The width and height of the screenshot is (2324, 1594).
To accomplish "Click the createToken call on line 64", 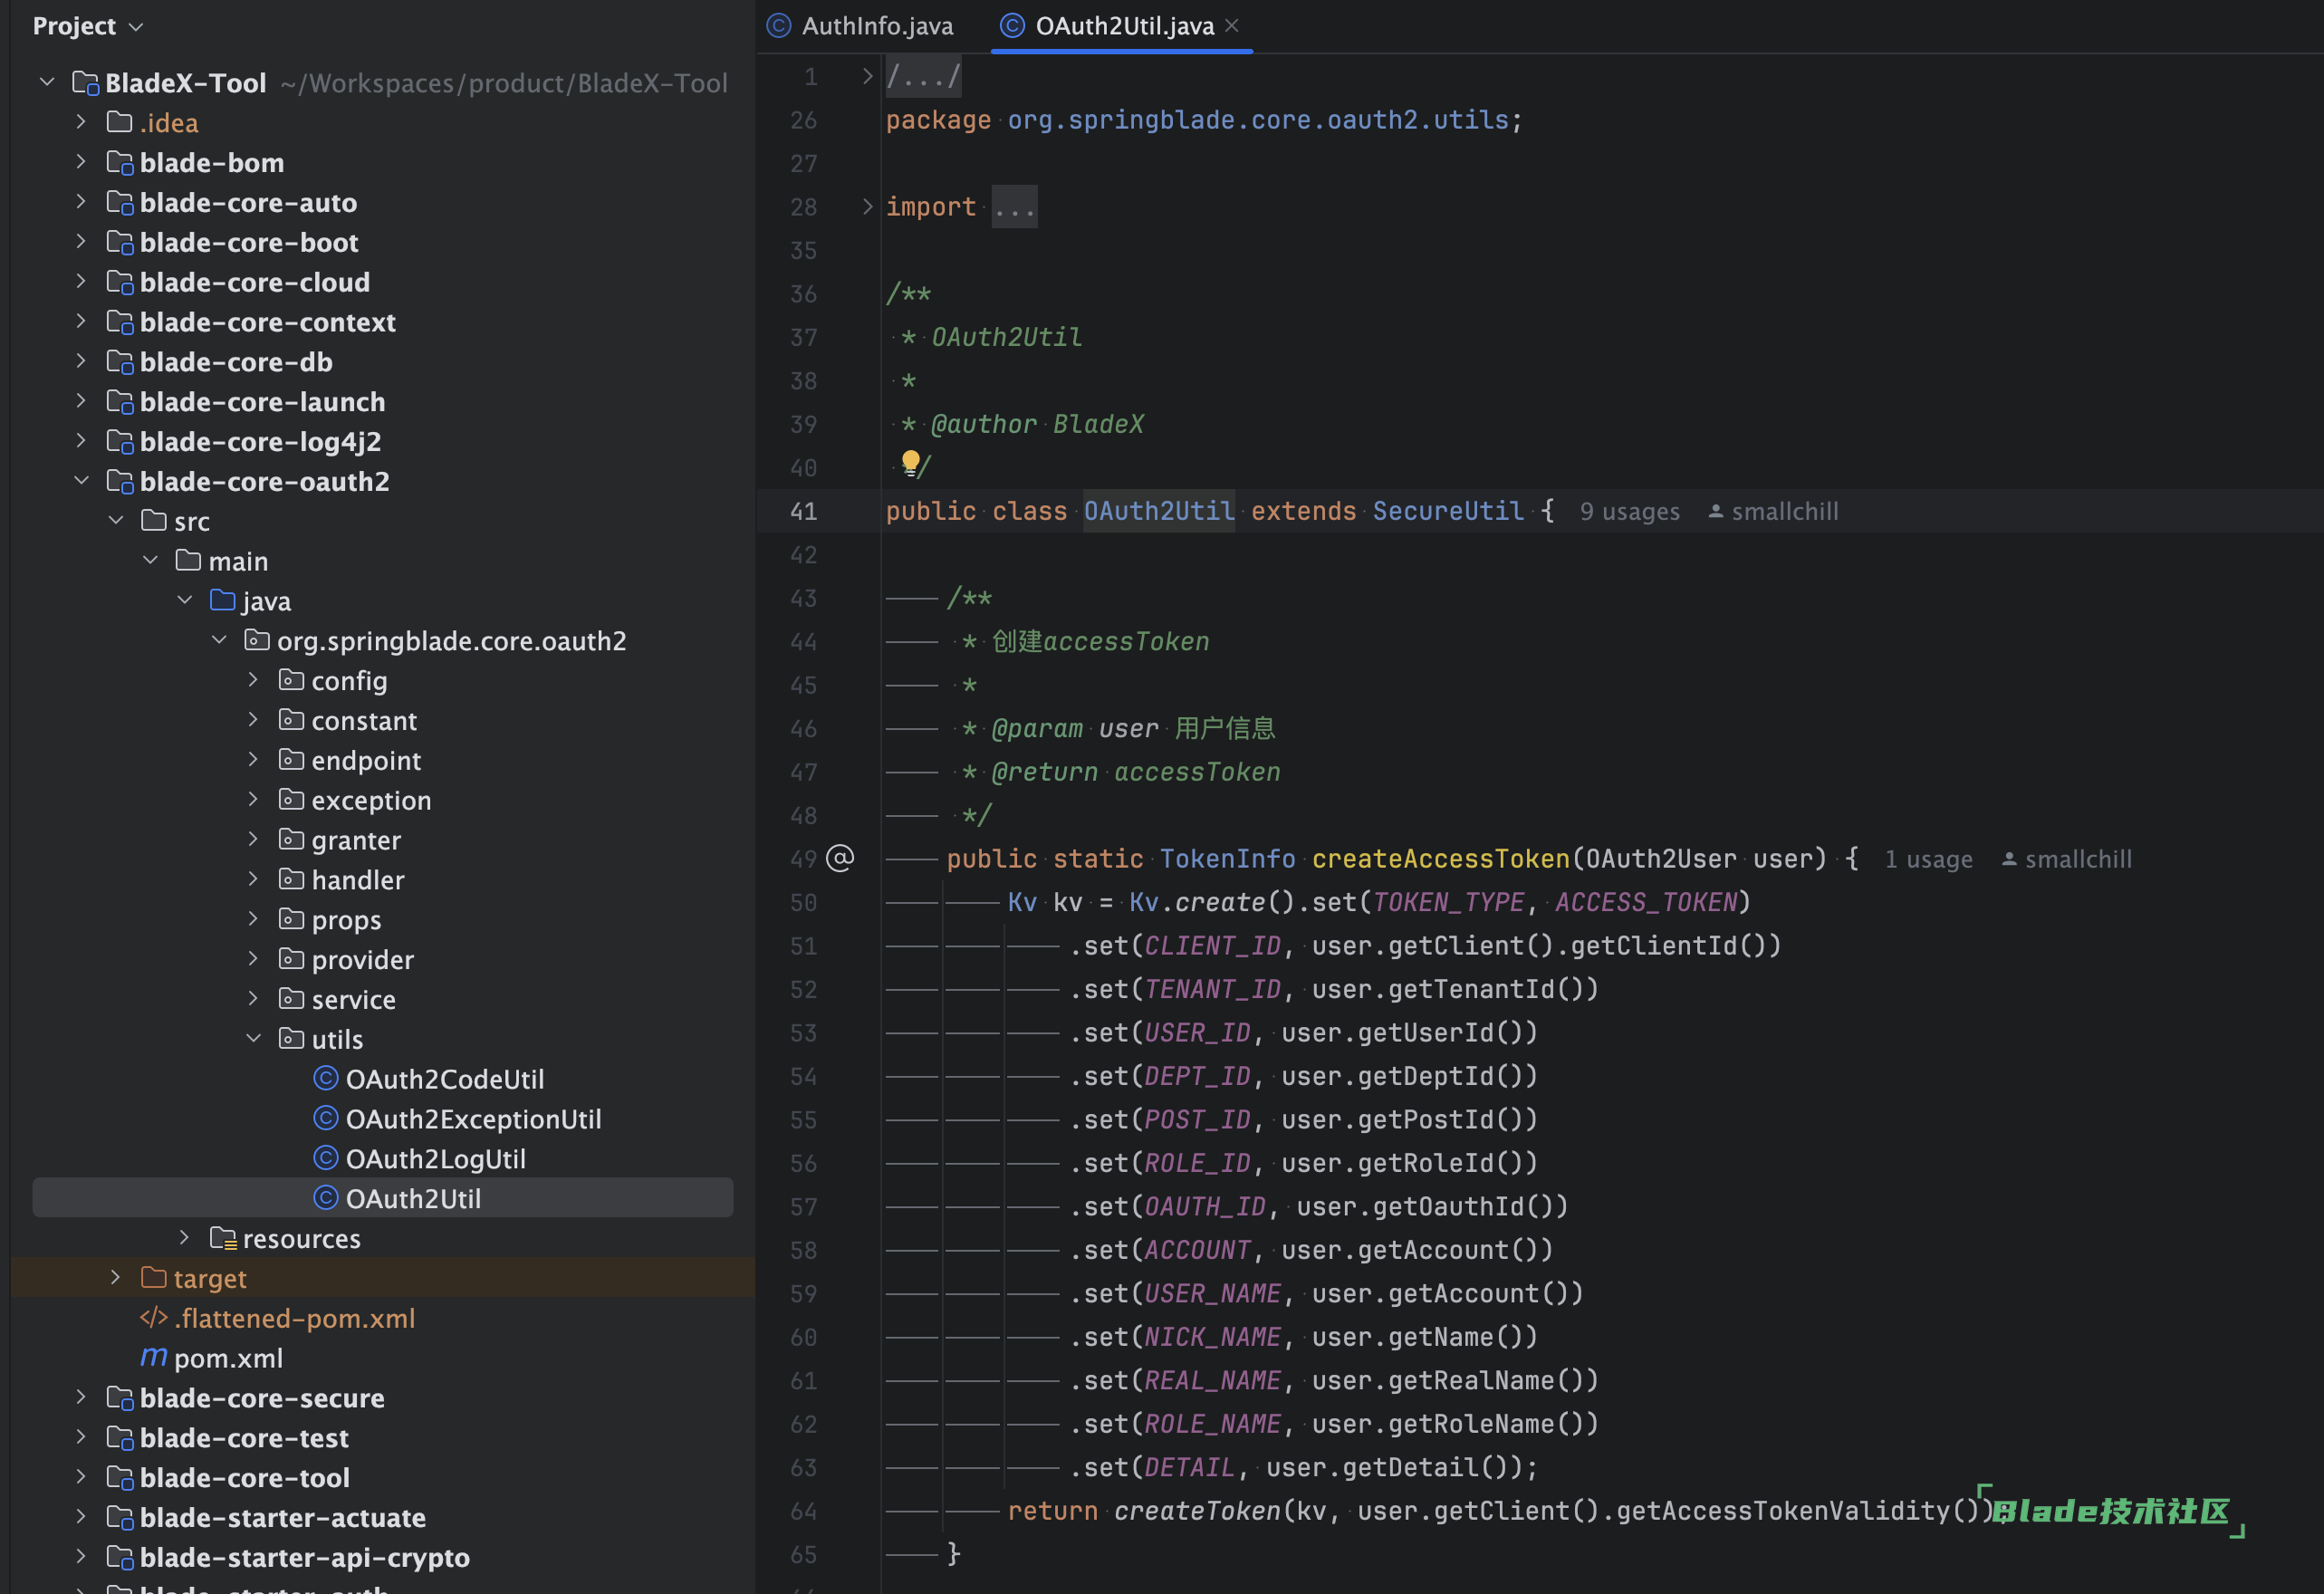I will tap(1197, 1511).
